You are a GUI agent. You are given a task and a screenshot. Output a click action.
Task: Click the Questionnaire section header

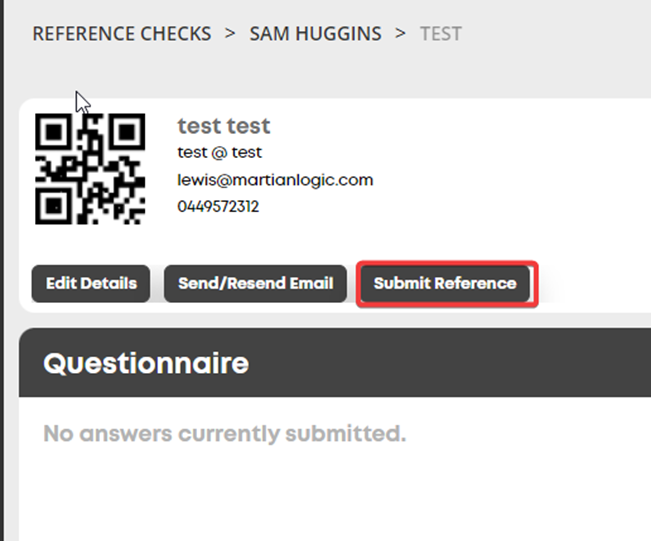(335, 362)
